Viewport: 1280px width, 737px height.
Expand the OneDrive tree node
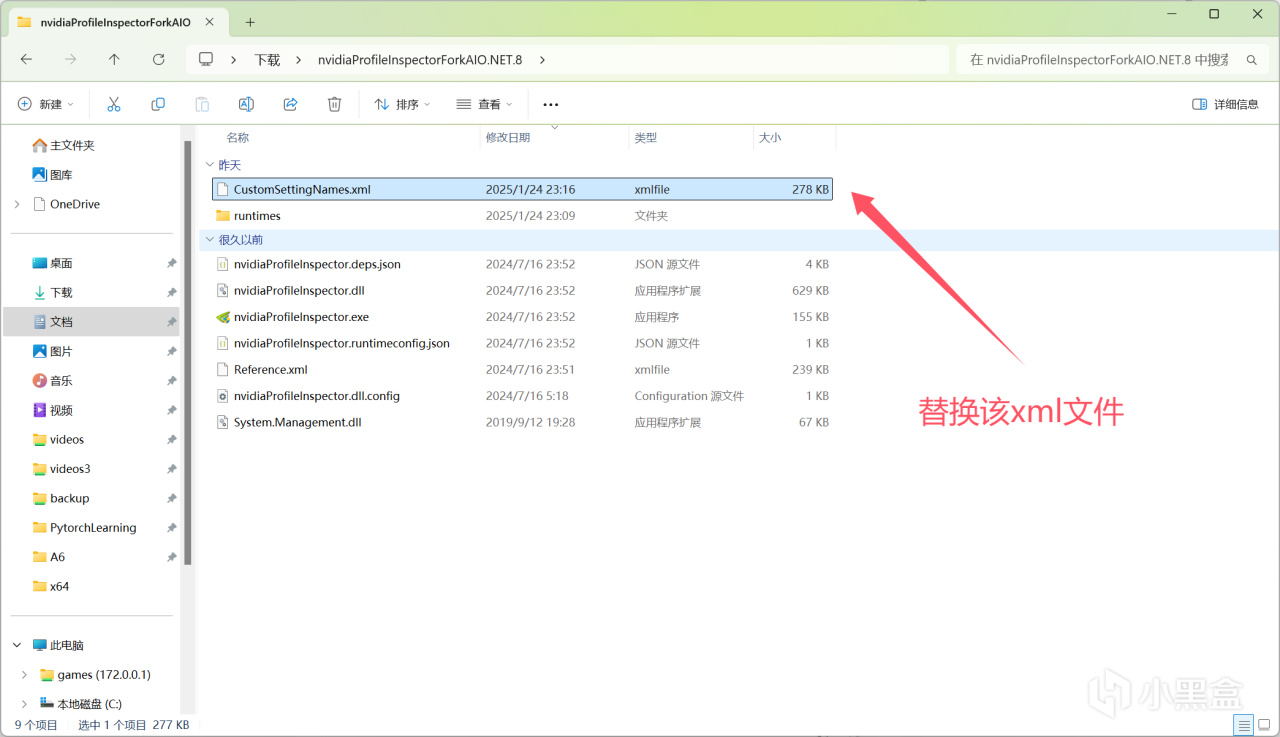point(17,204)
